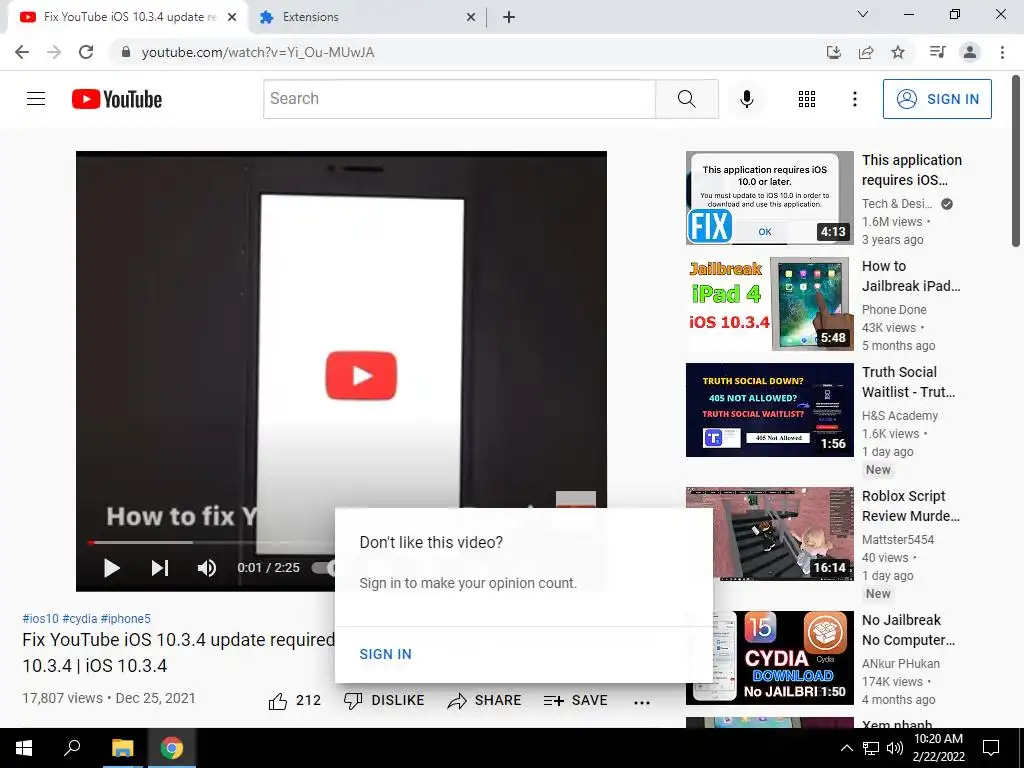Open Chrome three-dot menu
The width and height of the screenshot is (1024, 768).
click(1002, 52)
